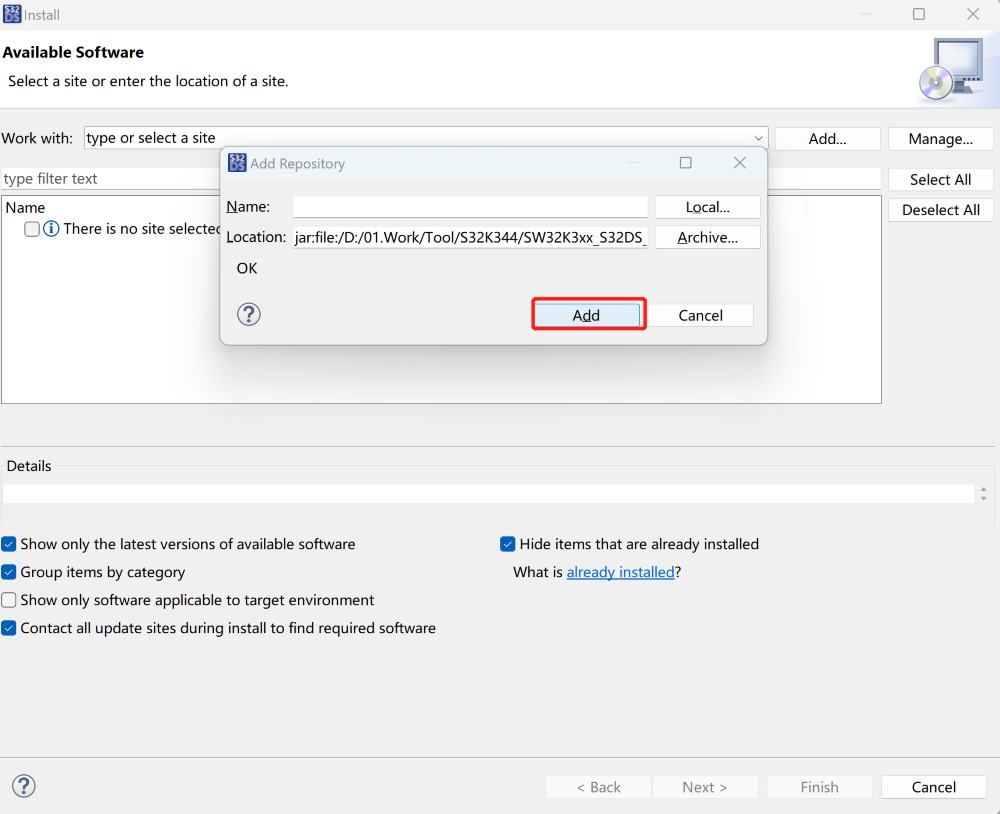This screenshot has height=814, width=1000.
Task: Expand the 'Work with' site dropdown arrow
Action: coord(758,138)
